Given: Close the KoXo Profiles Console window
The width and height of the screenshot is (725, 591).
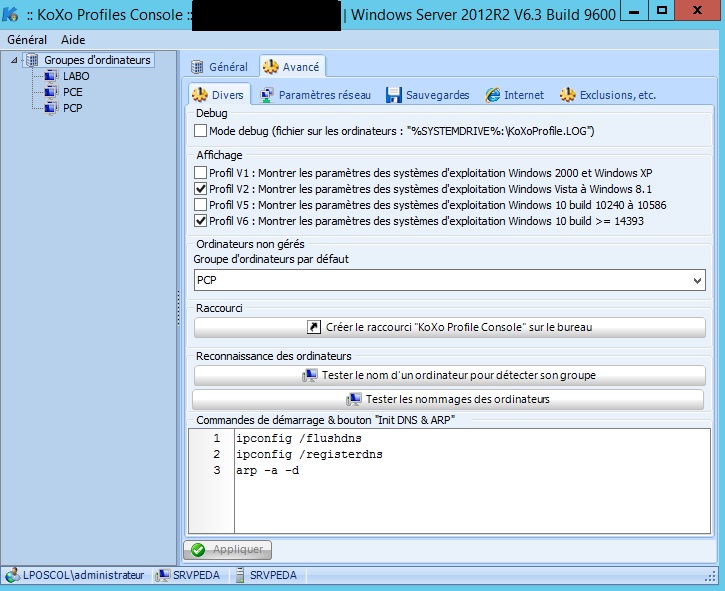Looking at the screenshot, I should click(698, 11).
